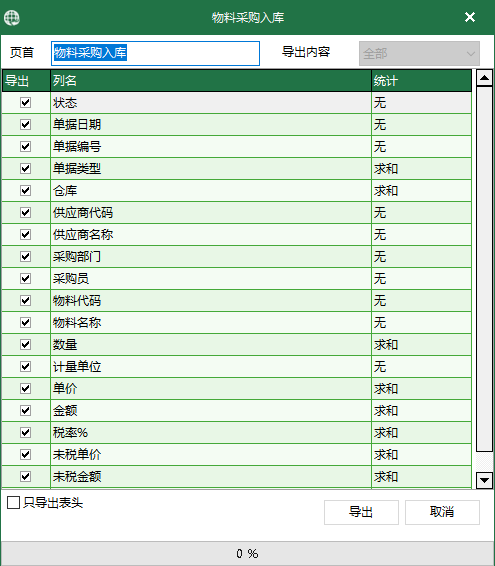The height and width of the screenshot is (566, 495).
Task: Click the 导出 button
Action: [361, 512]
